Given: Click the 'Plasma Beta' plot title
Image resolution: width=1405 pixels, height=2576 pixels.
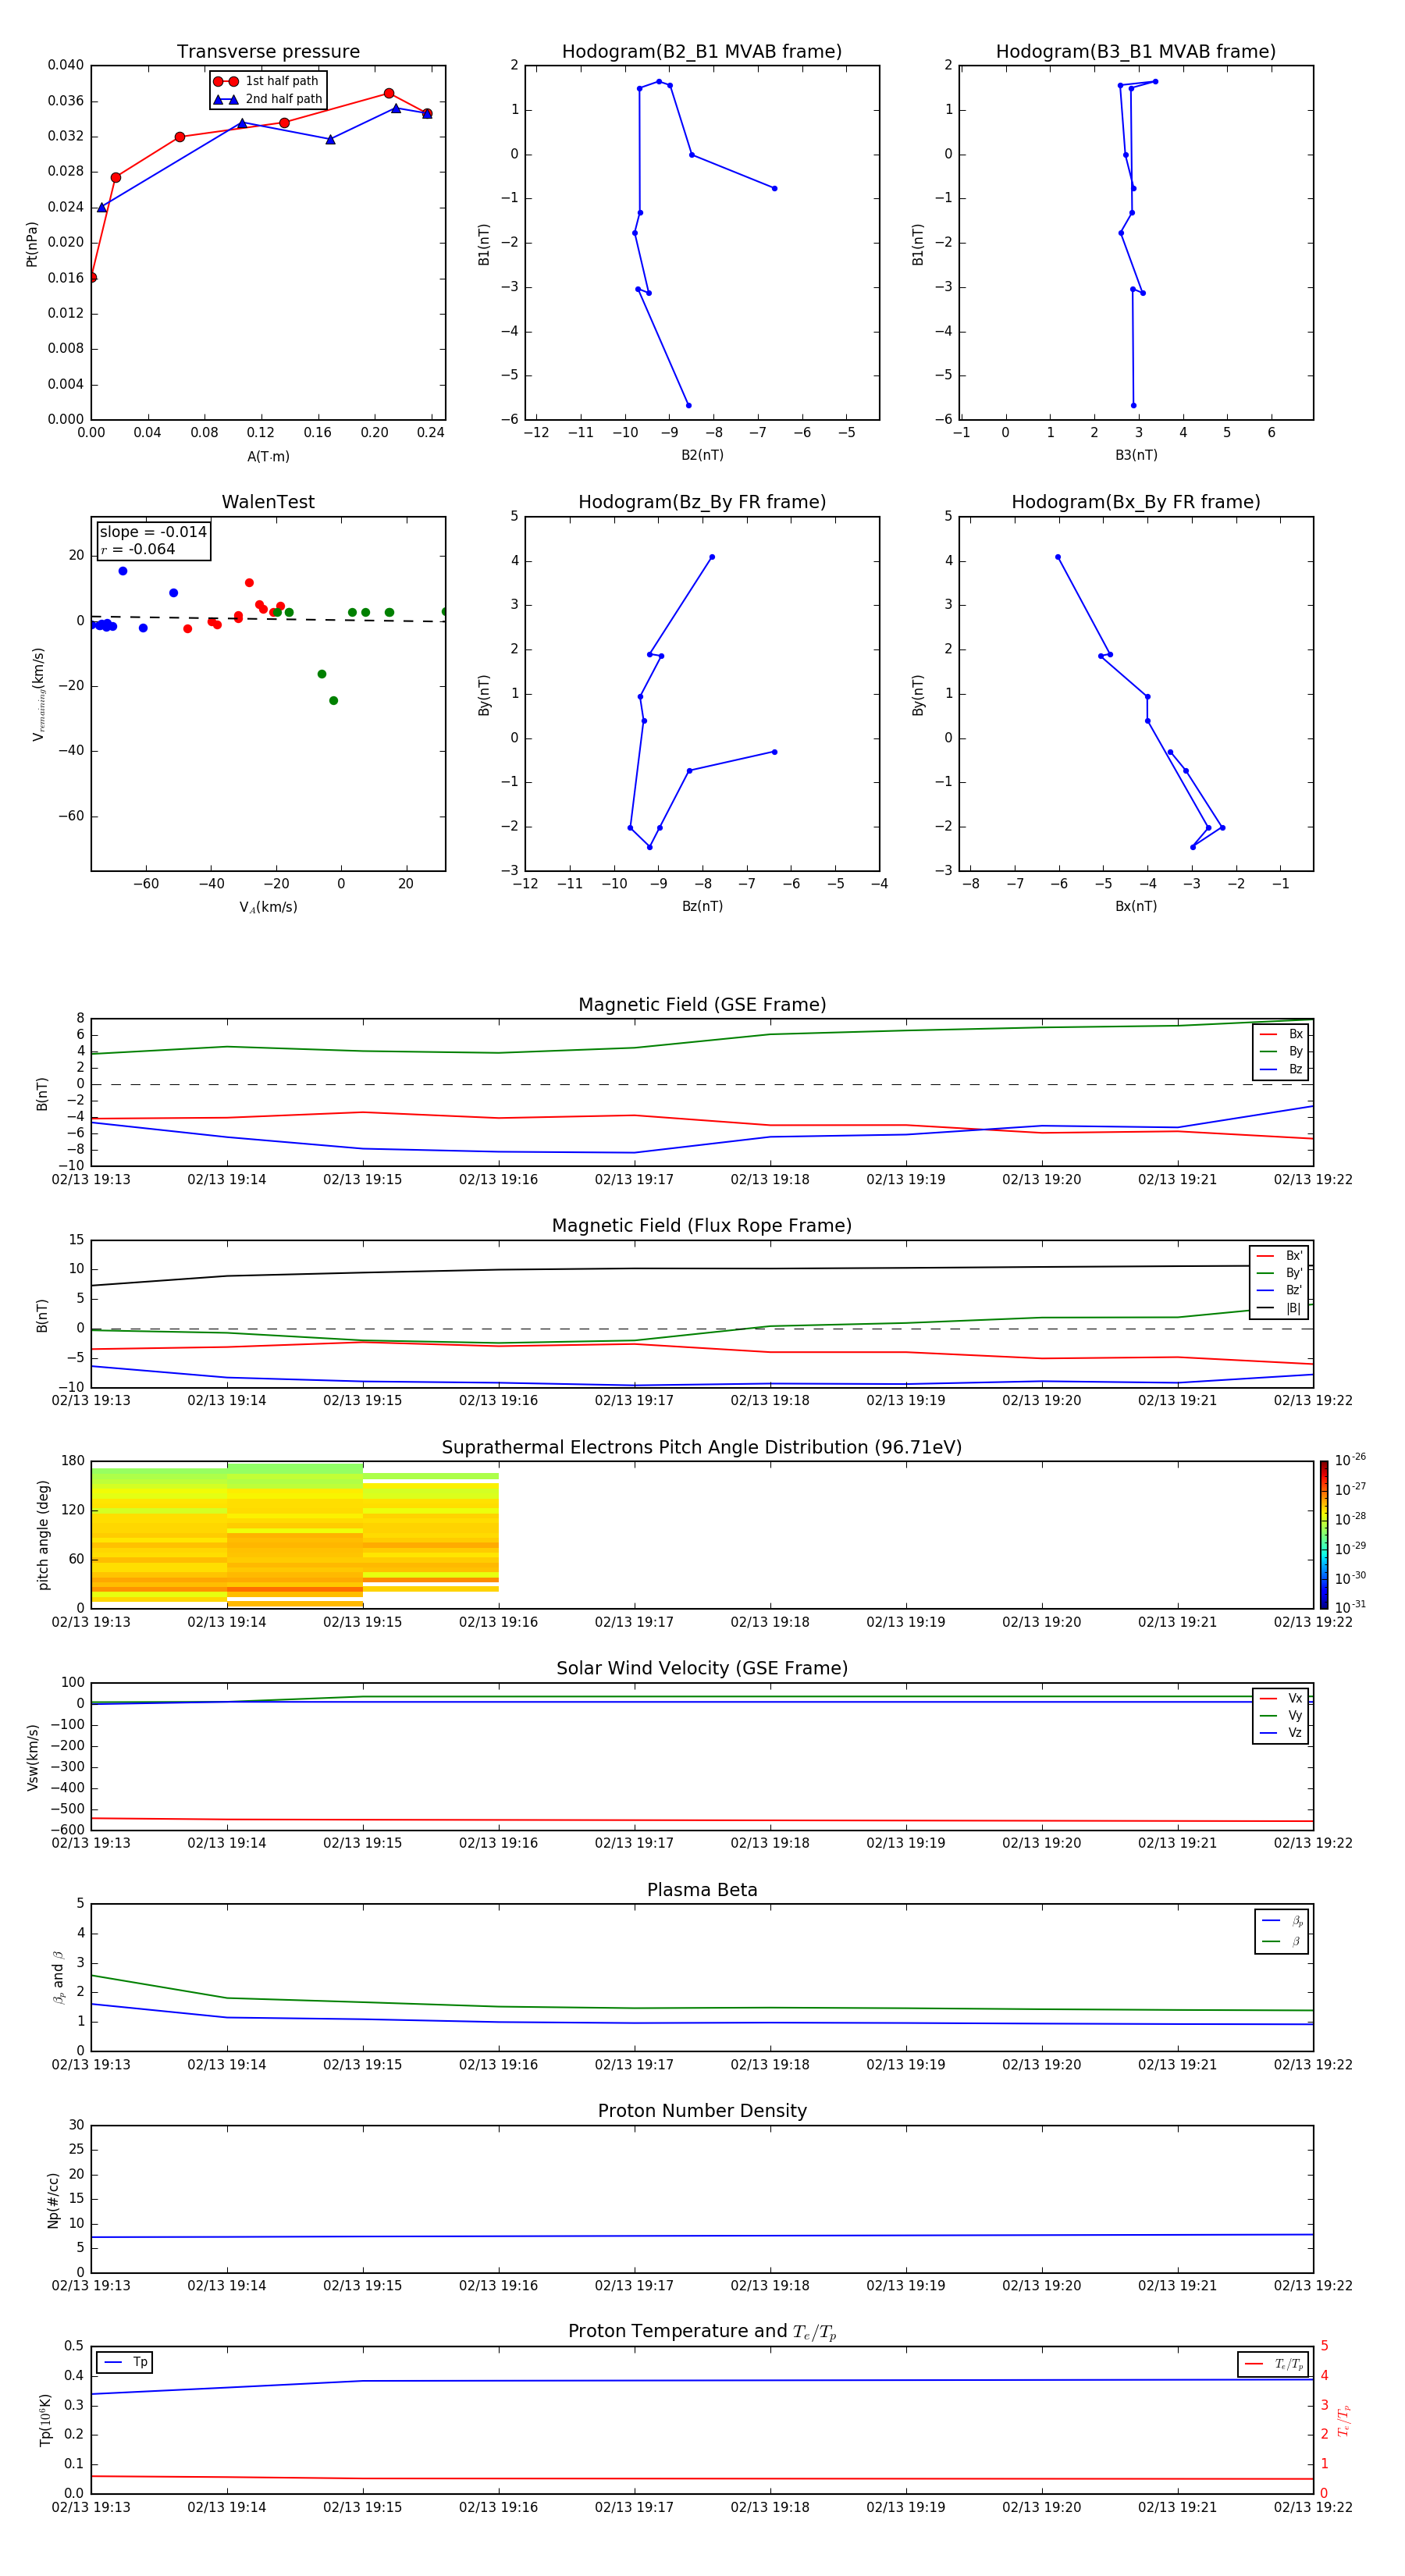Looking at the screenshot, I should point(702,1891).
